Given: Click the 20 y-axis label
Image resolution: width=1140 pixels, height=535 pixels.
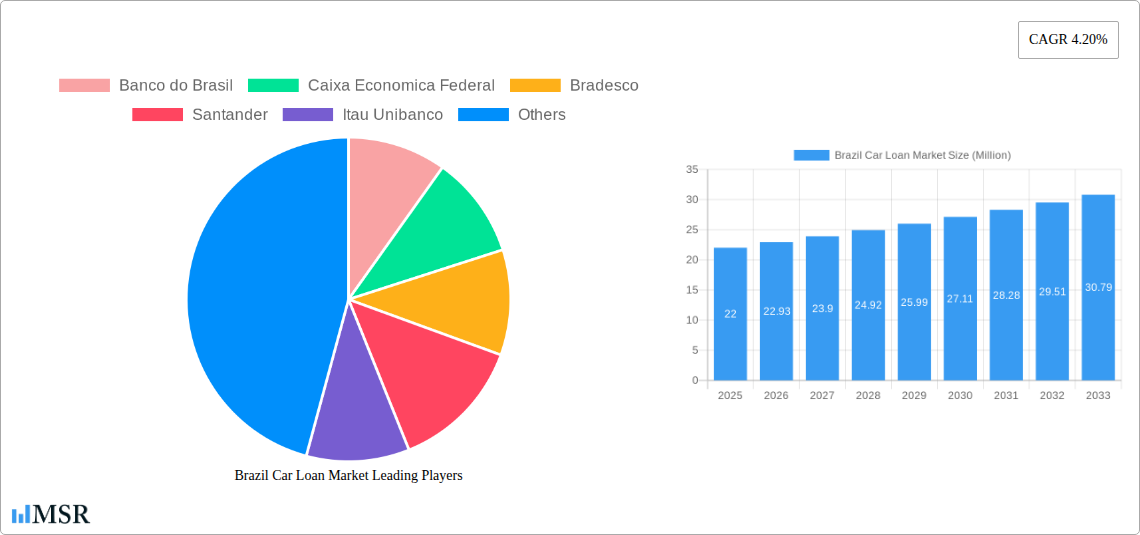Looking at the screenshot, I should point(692,260).
